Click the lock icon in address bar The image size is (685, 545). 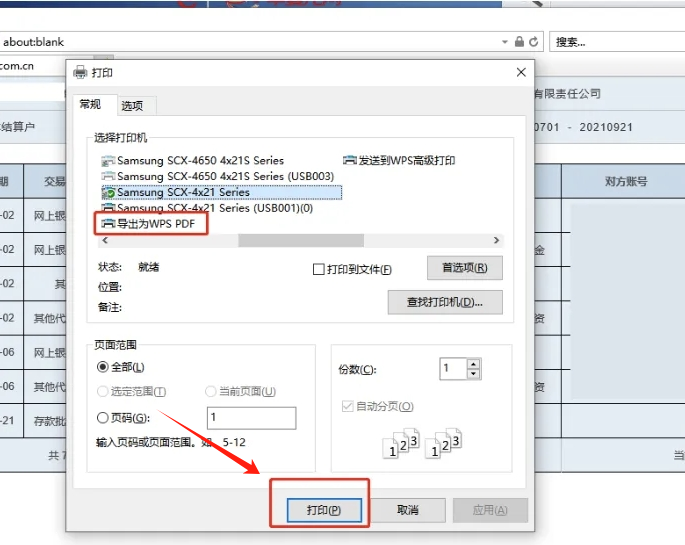pos(519,42)
